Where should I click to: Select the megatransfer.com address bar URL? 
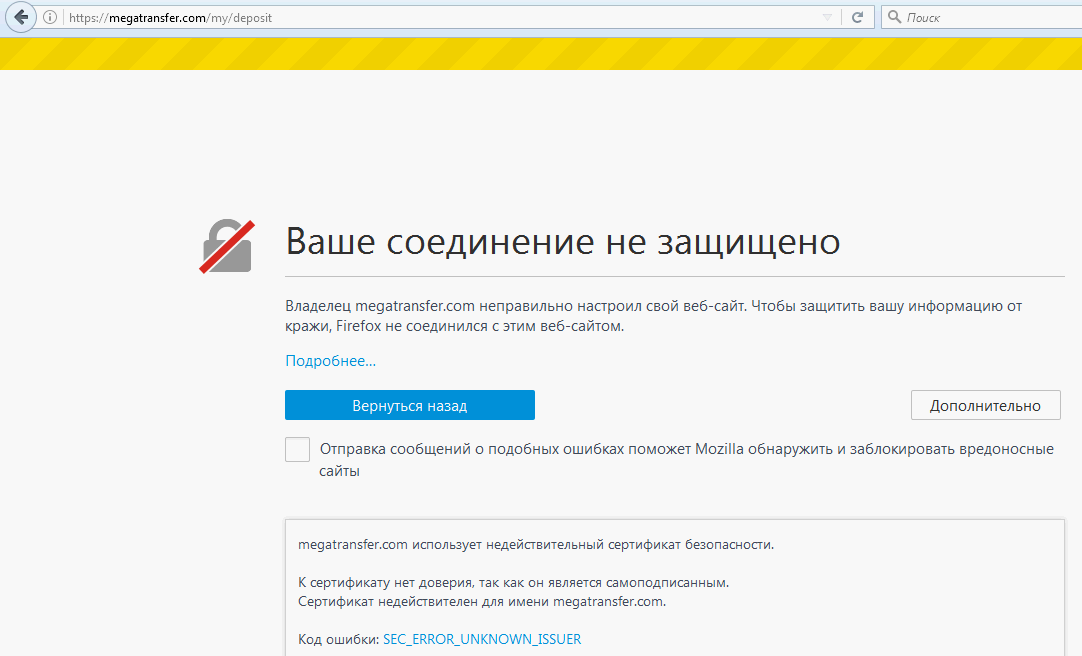click(170, 18)
